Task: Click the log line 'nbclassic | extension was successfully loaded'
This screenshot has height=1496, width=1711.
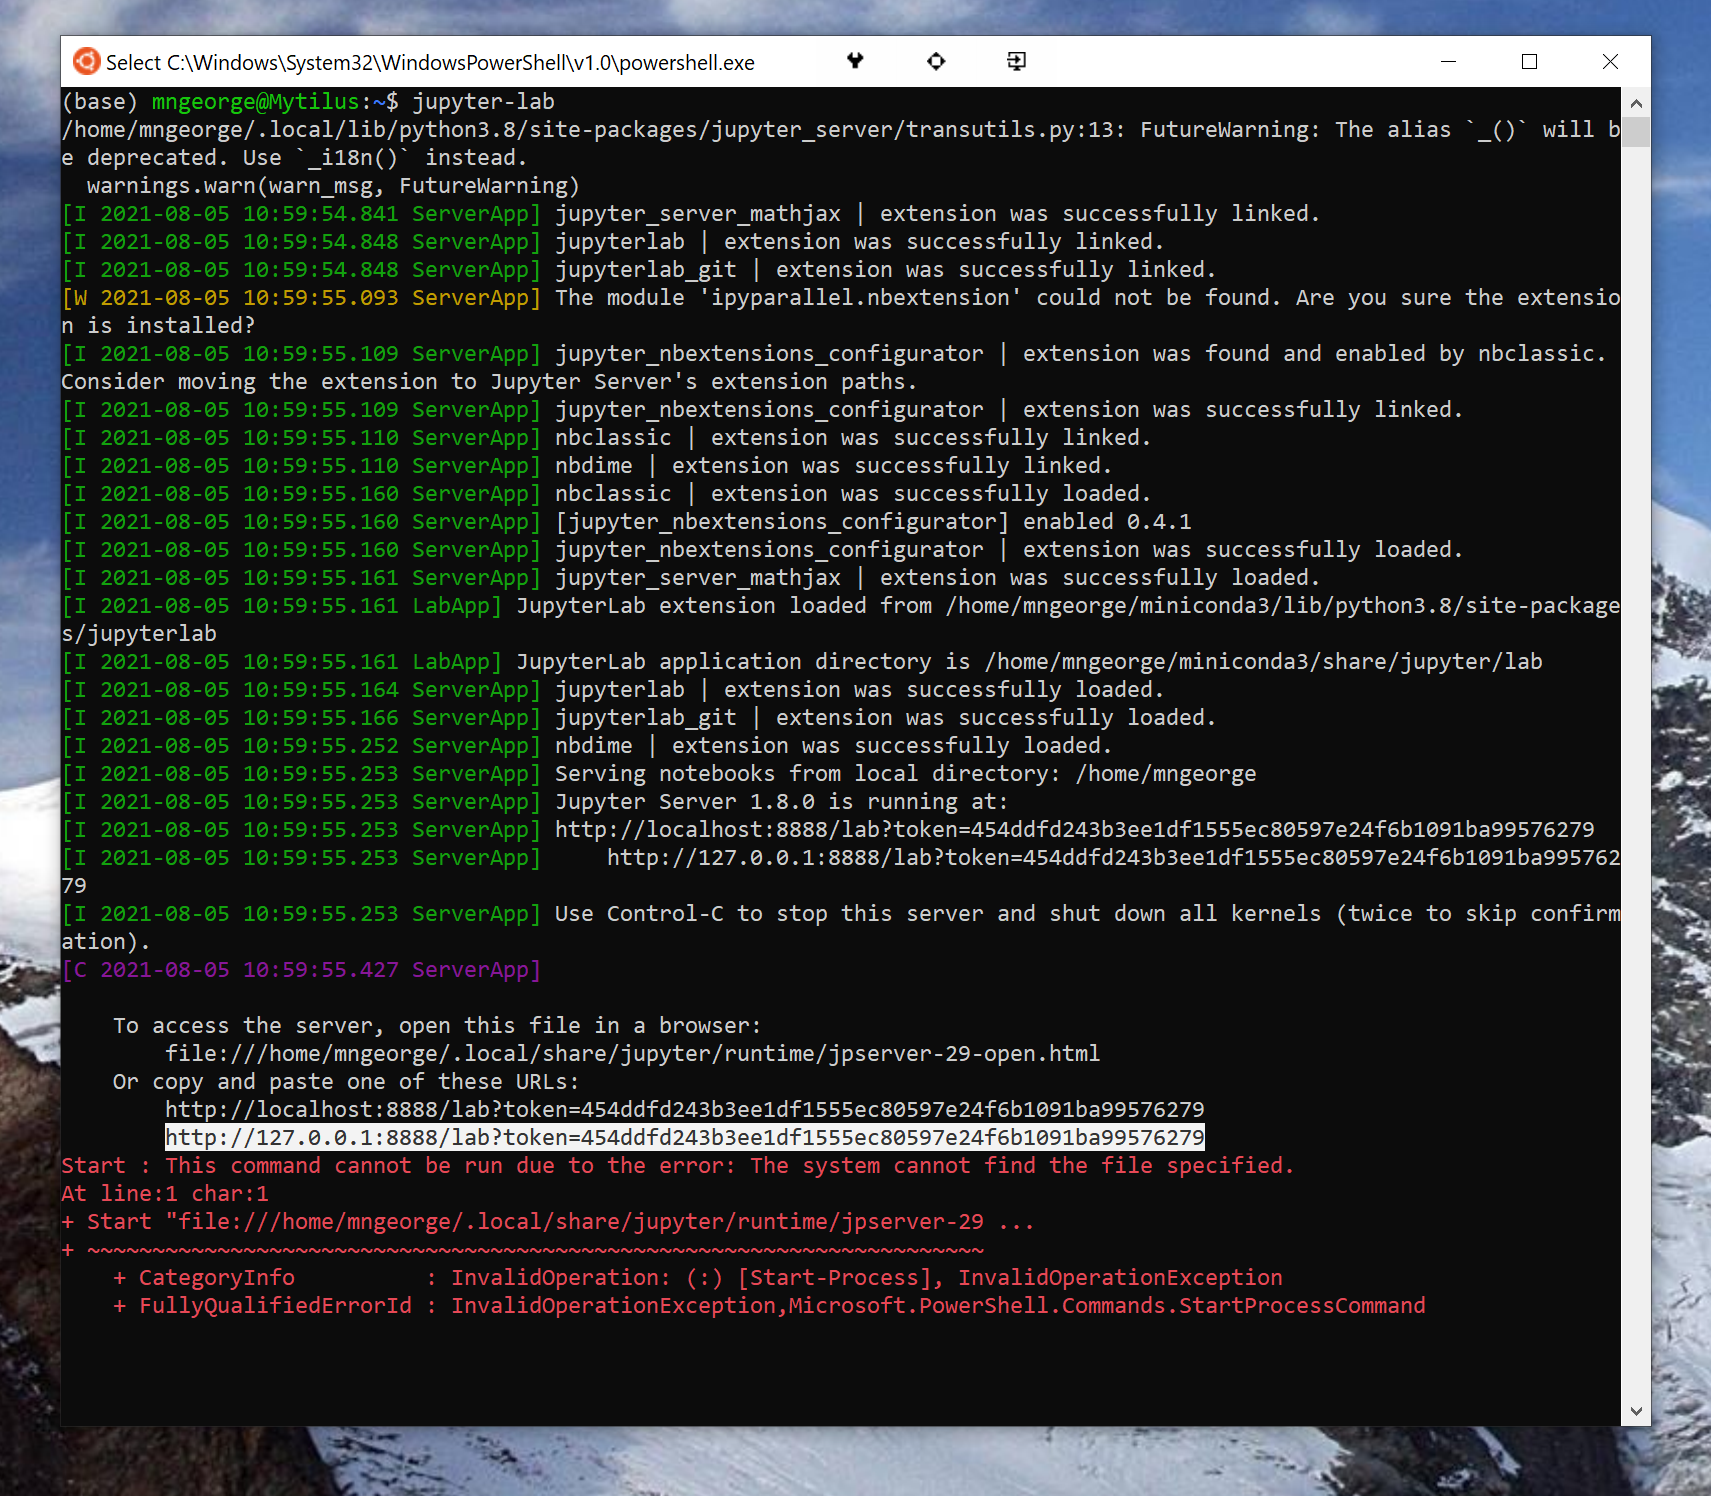Action: [606, 493]
